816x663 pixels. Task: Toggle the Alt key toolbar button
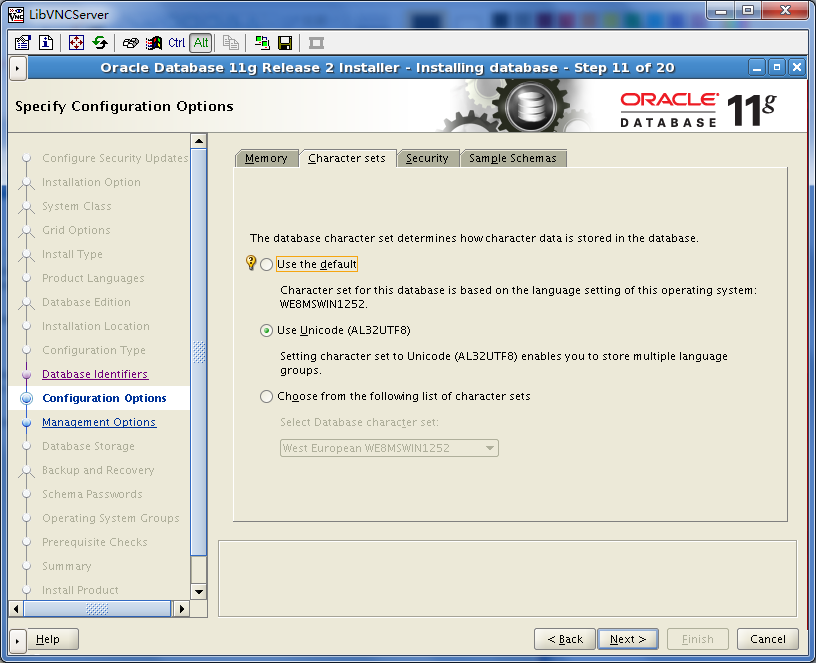pos(201,43)
